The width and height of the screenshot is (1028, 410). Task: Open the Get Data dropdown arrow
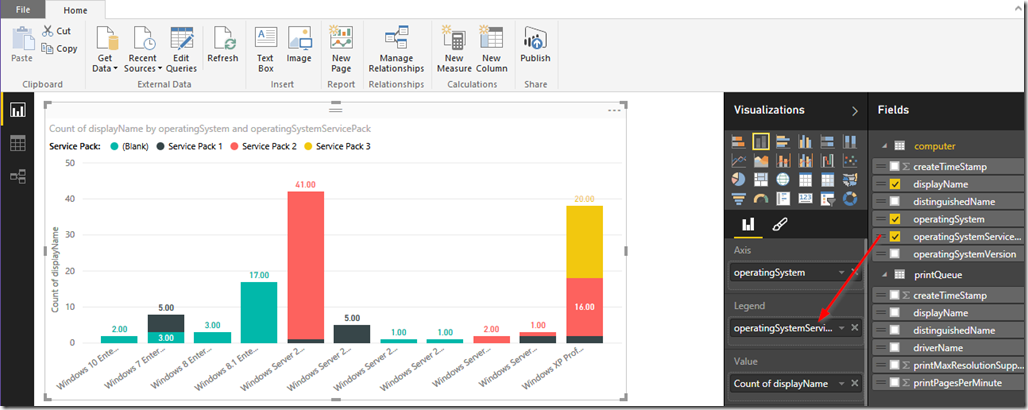pyautogui.click(x=115, y=68)
